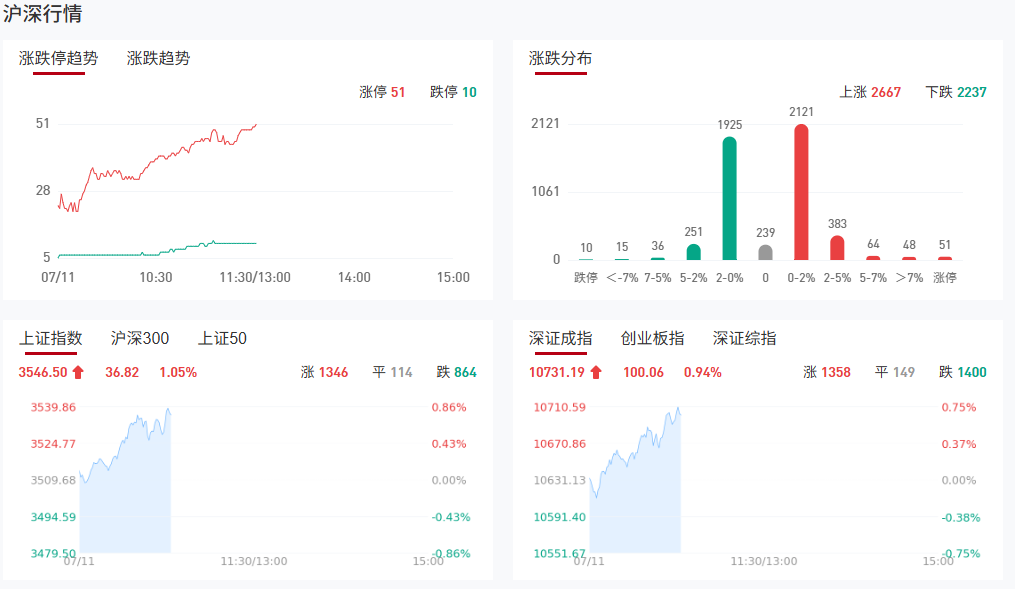Click the 涨跌分布 heading
This screenshot has width=1015, height=589.
pos(560,58)
